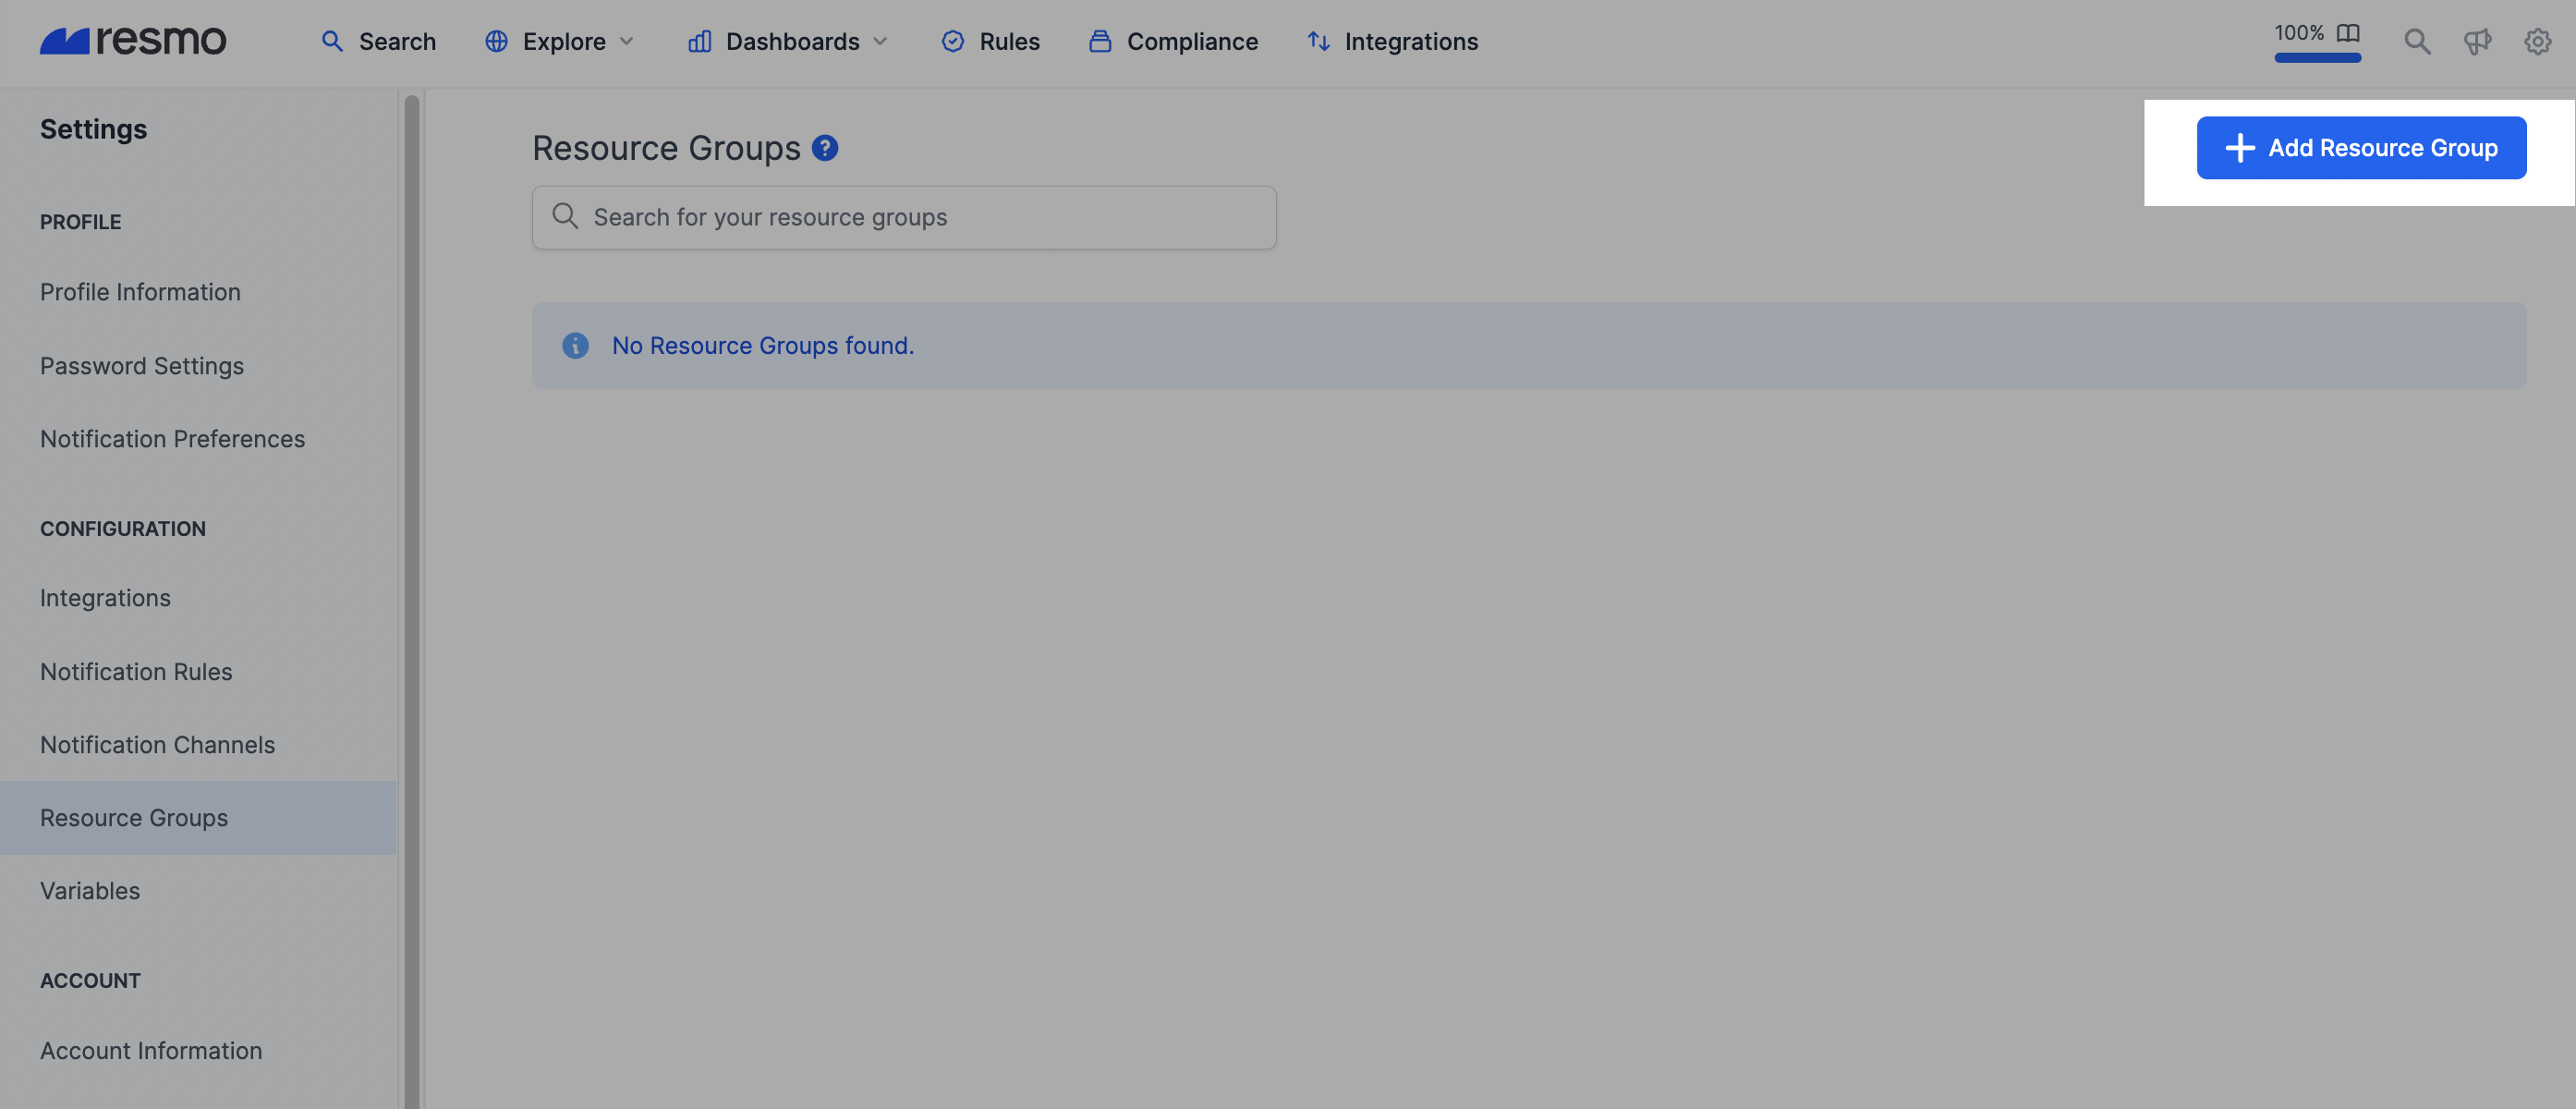Click the settings sidebar scrollbar

pos(411,600)
